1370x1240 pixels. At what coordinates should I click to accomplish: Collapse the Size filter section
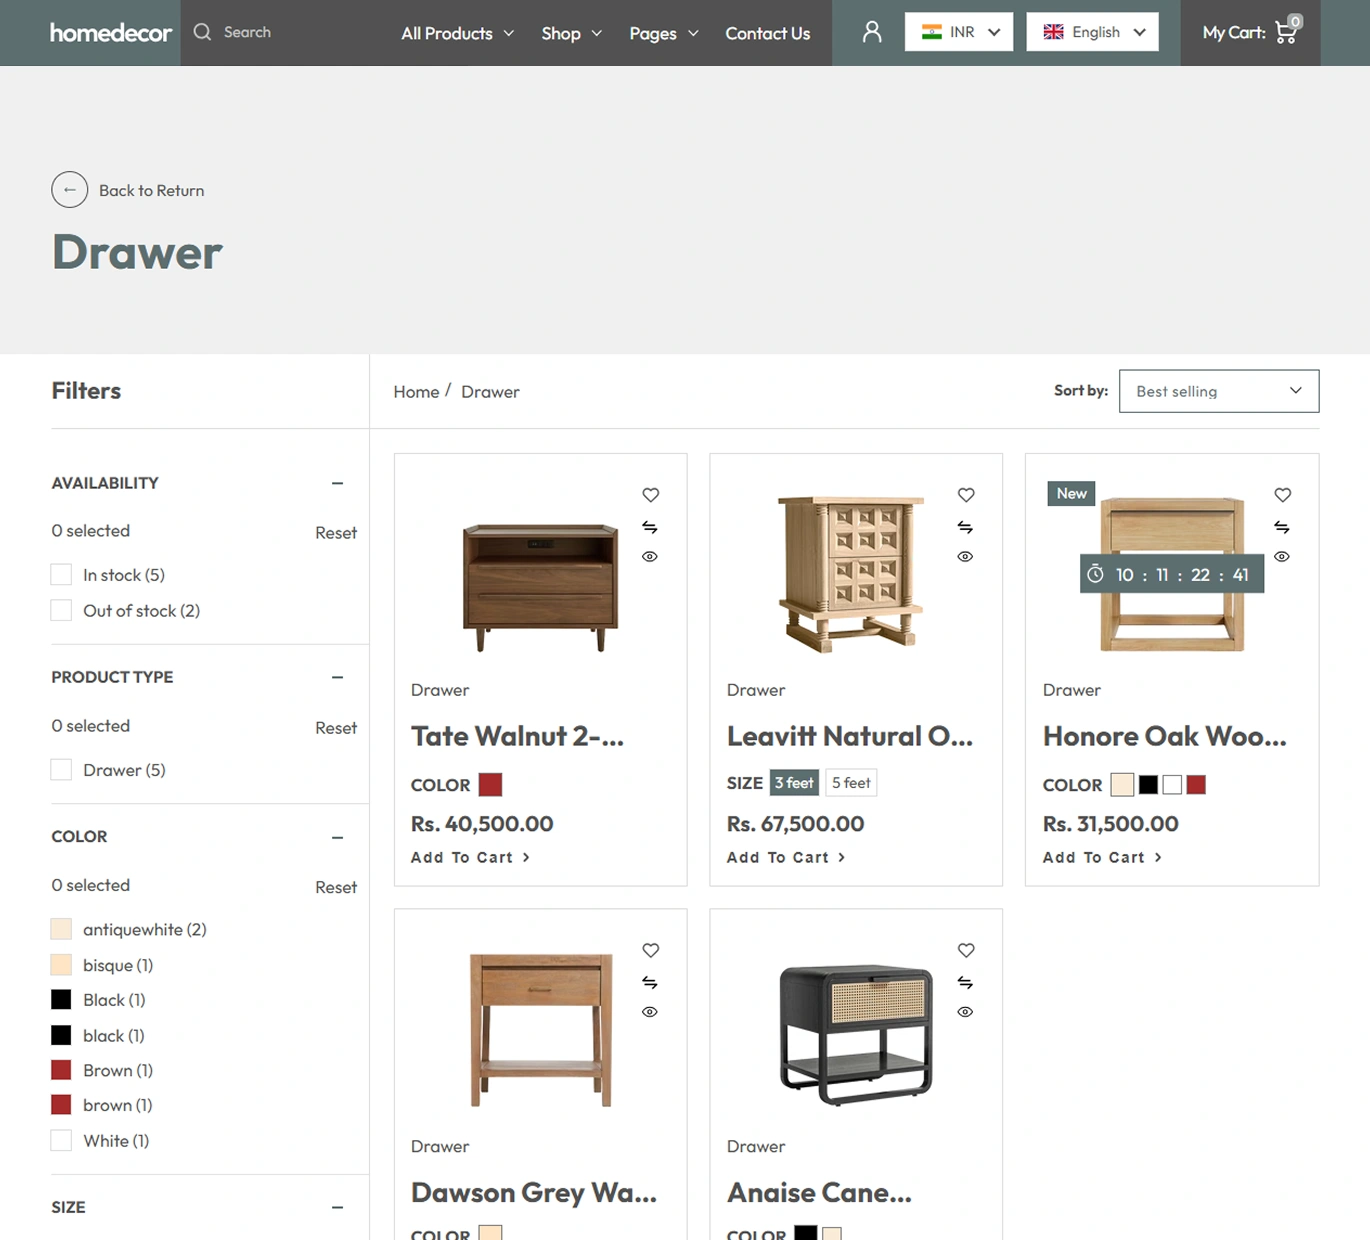point(337,1208)
